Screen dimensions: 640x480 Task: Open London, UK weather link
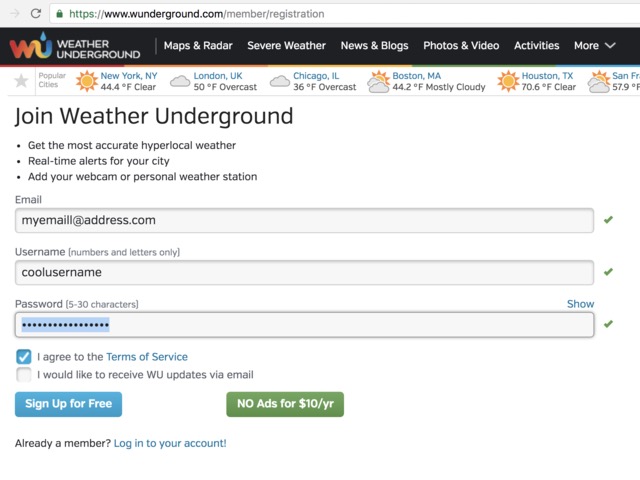point(218,76)
